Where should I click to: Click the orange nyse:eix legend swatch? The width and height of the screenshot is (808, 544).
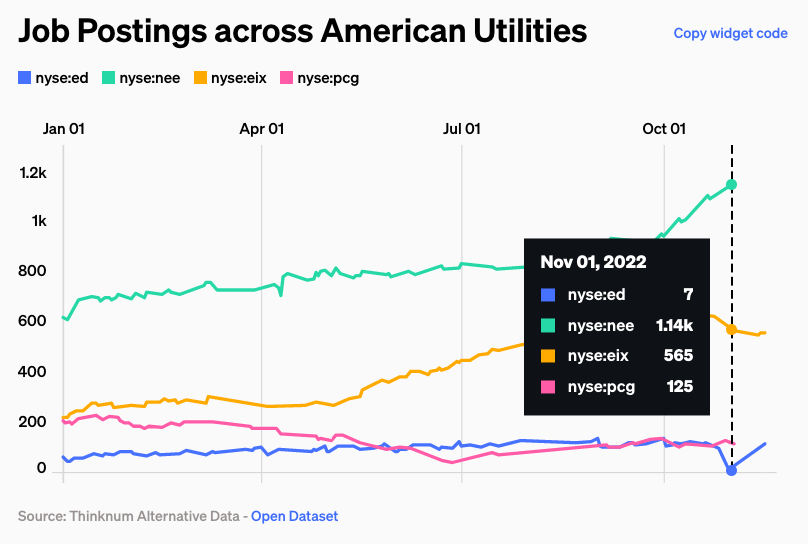200,78
